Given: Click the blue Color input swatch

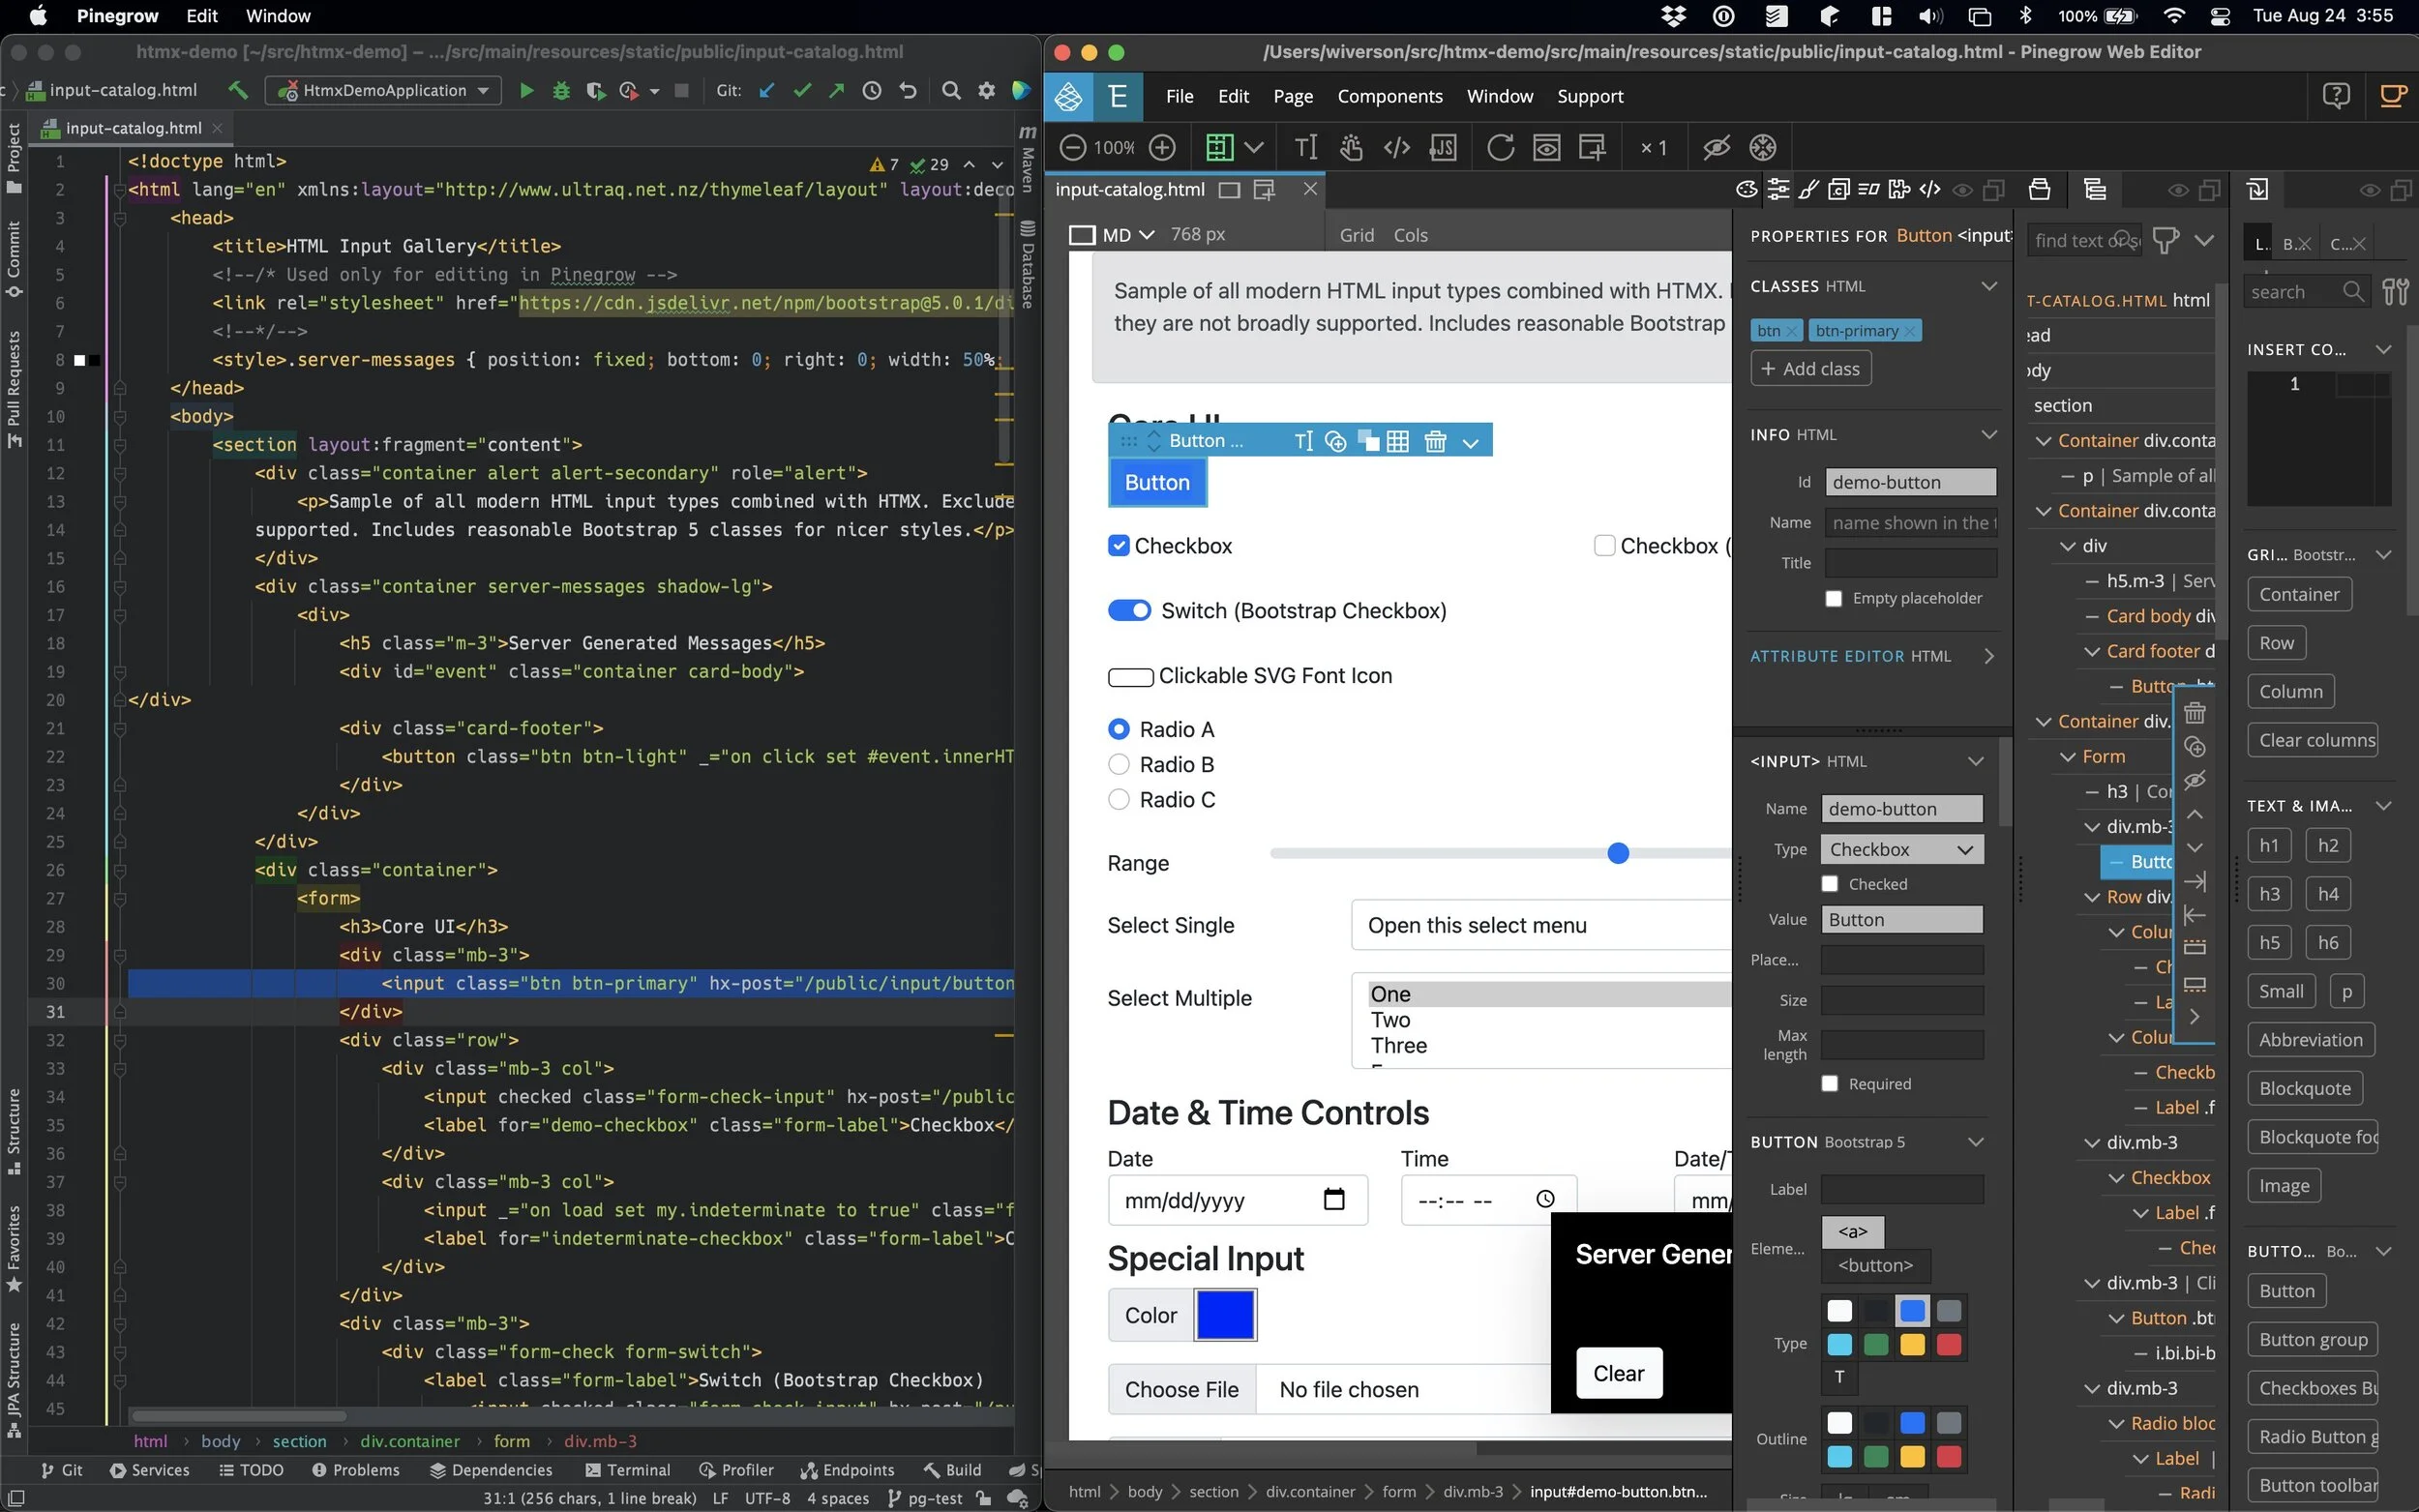Looking at the screenshot, I should 1224,1314.
